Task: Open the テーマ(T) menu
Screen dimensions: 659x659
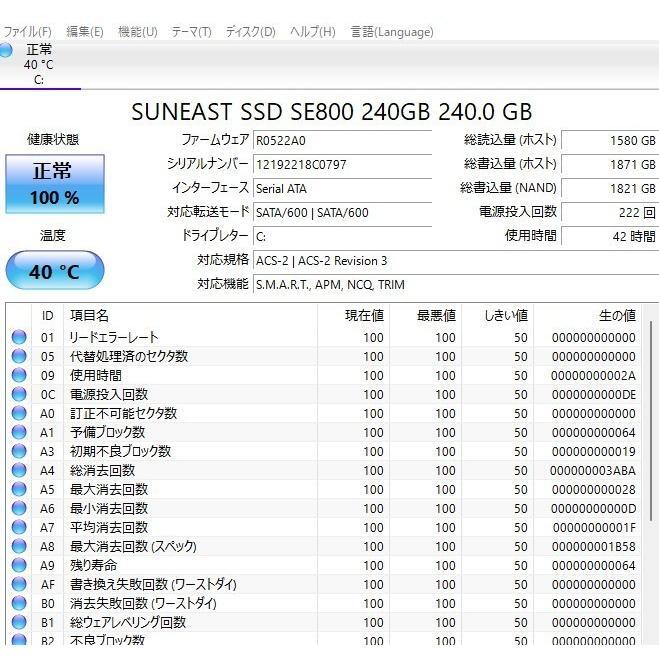Action: (191, 32)
